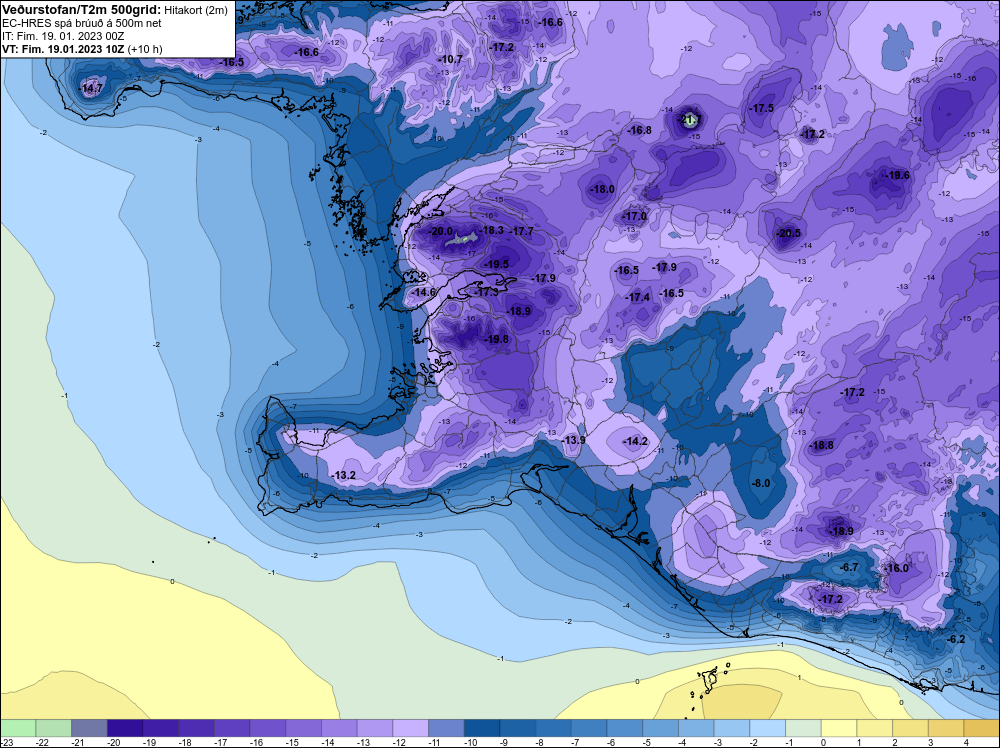Image resolution: width=1000 pixels, height=748 pixels.
Task: Click the -6.7 temperature value
Action: (849, 567)
